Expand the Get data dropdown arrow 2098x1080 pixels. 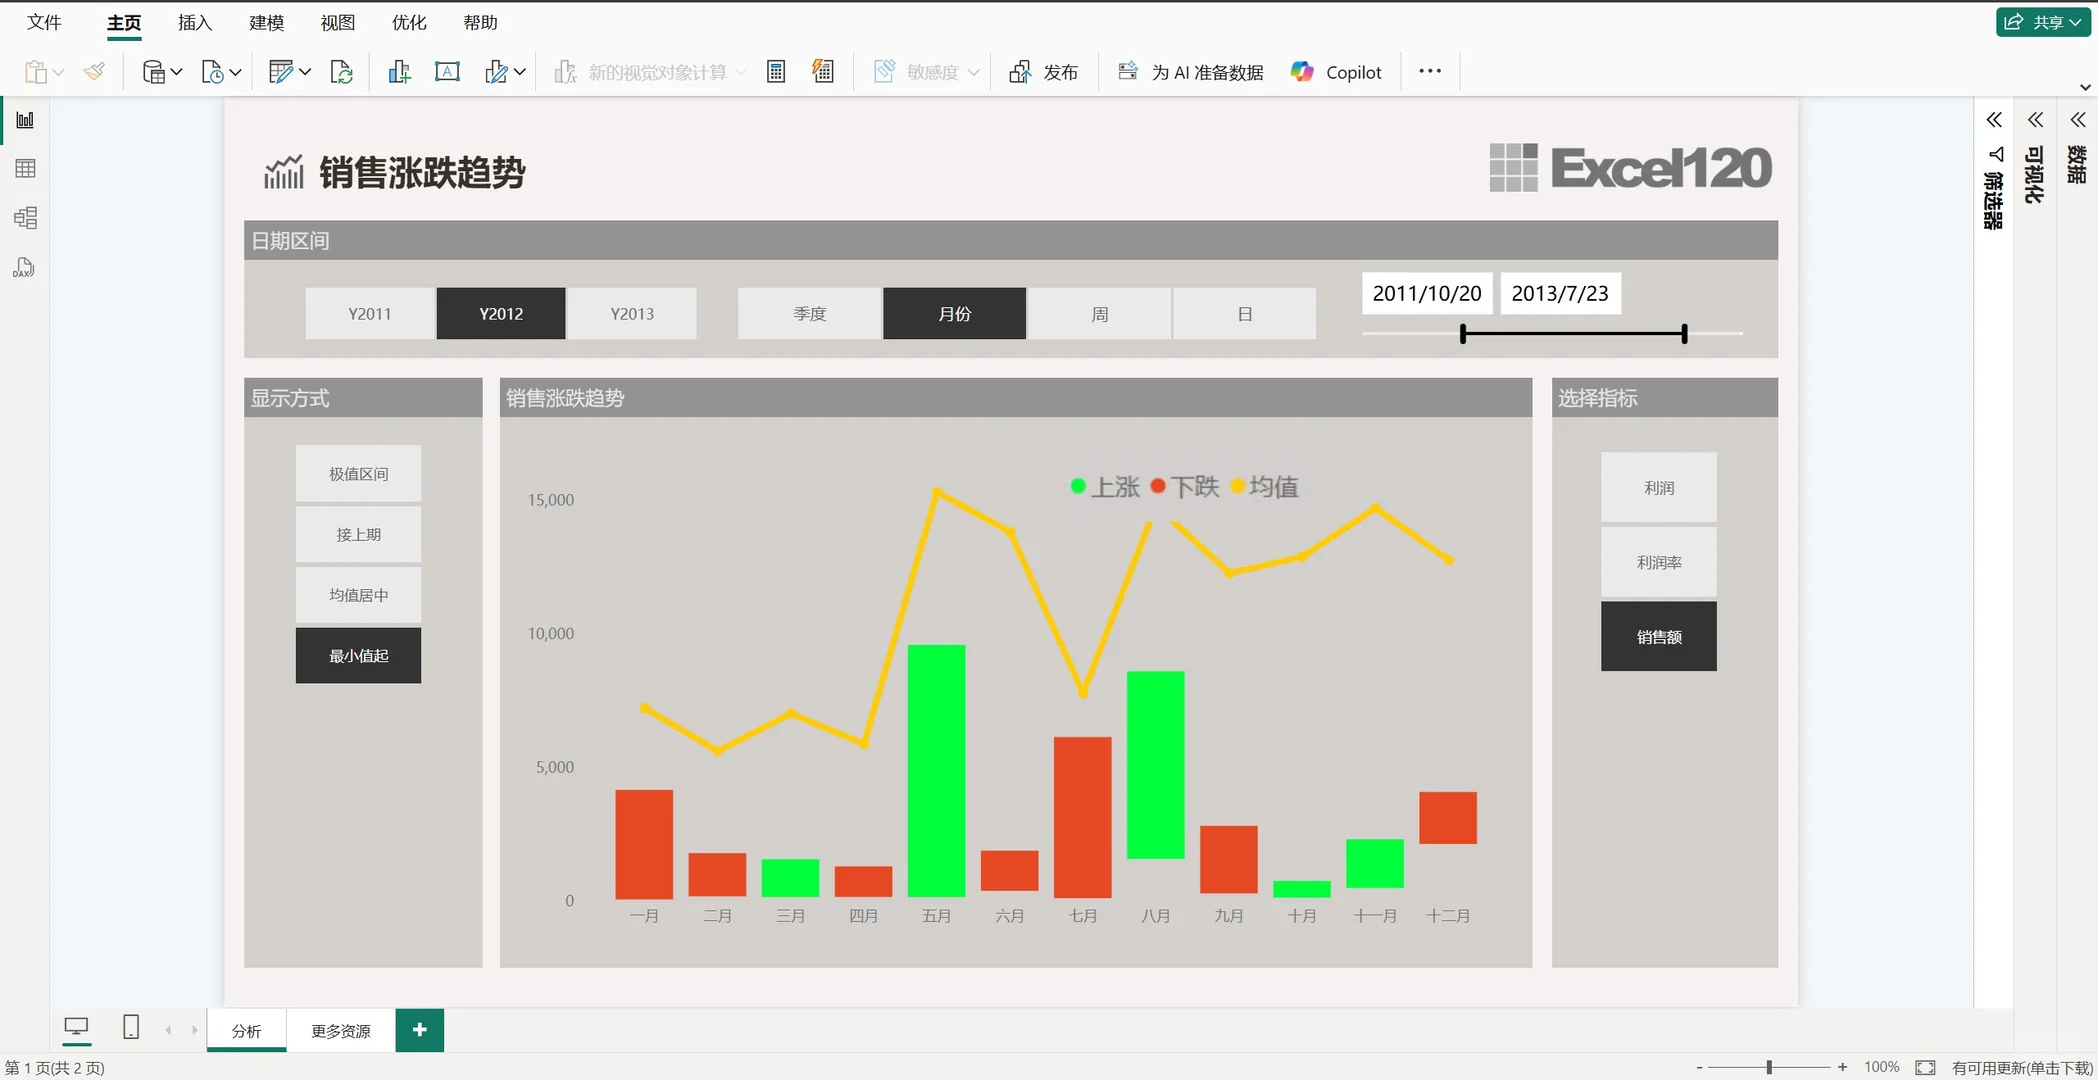[x=177, y=72]
